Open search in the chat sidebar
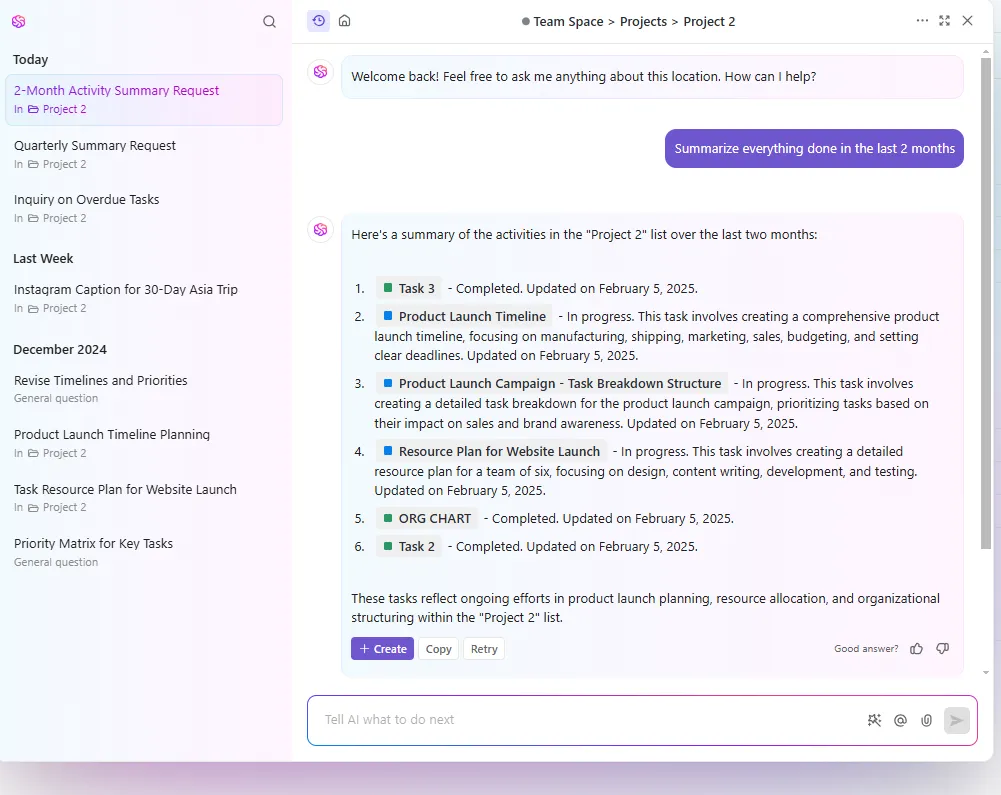1001x795 pixels. pyautogui.click(x=269, y=22)
